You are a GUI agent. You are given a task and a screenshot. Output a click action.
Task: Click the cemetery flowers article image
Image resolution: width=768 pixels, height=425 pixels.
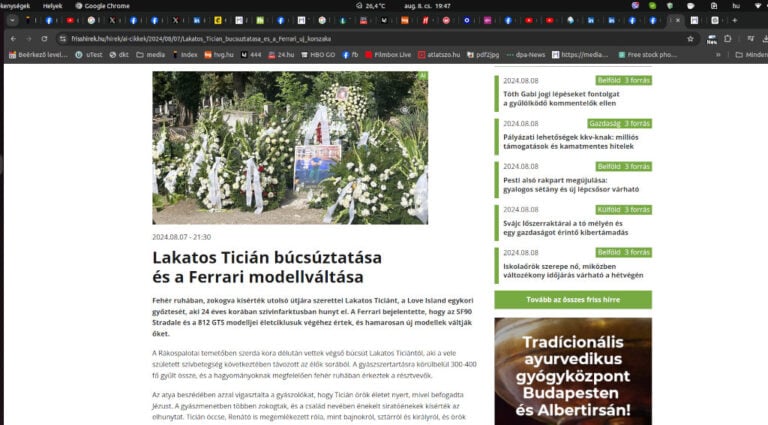[290, 148]
